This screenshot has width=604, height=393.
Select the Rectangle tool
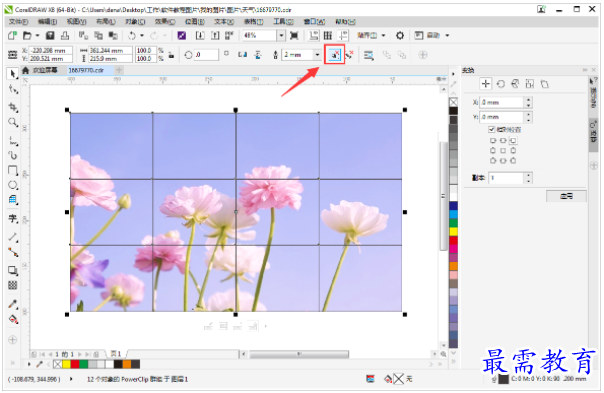[x=13, y=170]
